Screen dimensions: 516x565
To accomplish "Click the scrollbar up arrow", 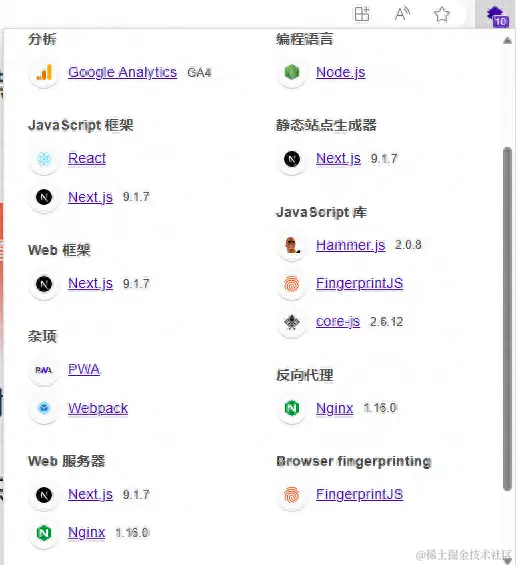I will coord(507,40).
